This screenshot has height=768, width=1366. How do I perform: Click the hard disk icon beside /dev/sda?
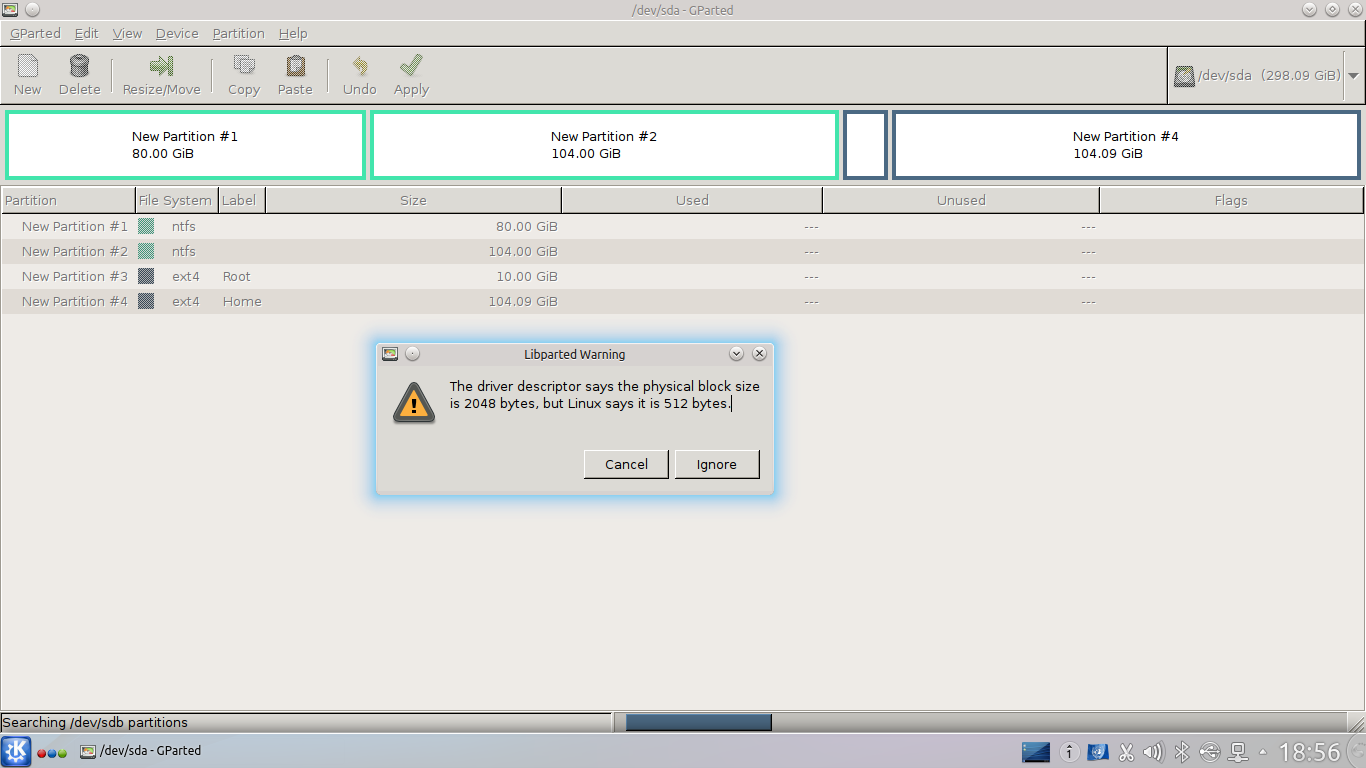pyautogui.click(x=1185, y=76)
